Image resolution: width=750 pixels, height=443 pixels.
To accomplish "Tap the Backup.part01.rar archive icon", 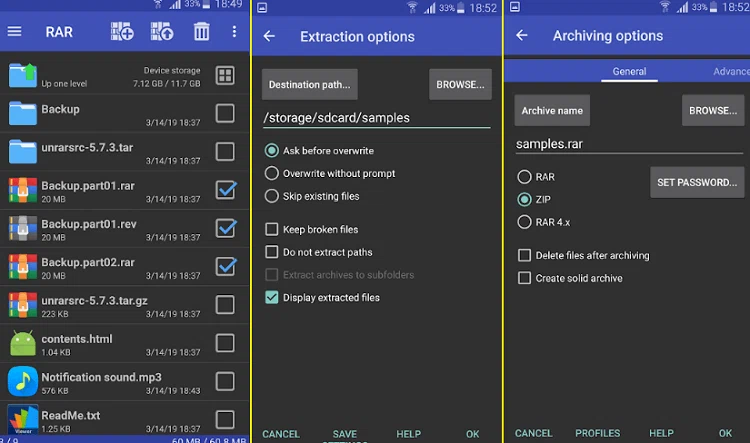I will click(22, 190).
